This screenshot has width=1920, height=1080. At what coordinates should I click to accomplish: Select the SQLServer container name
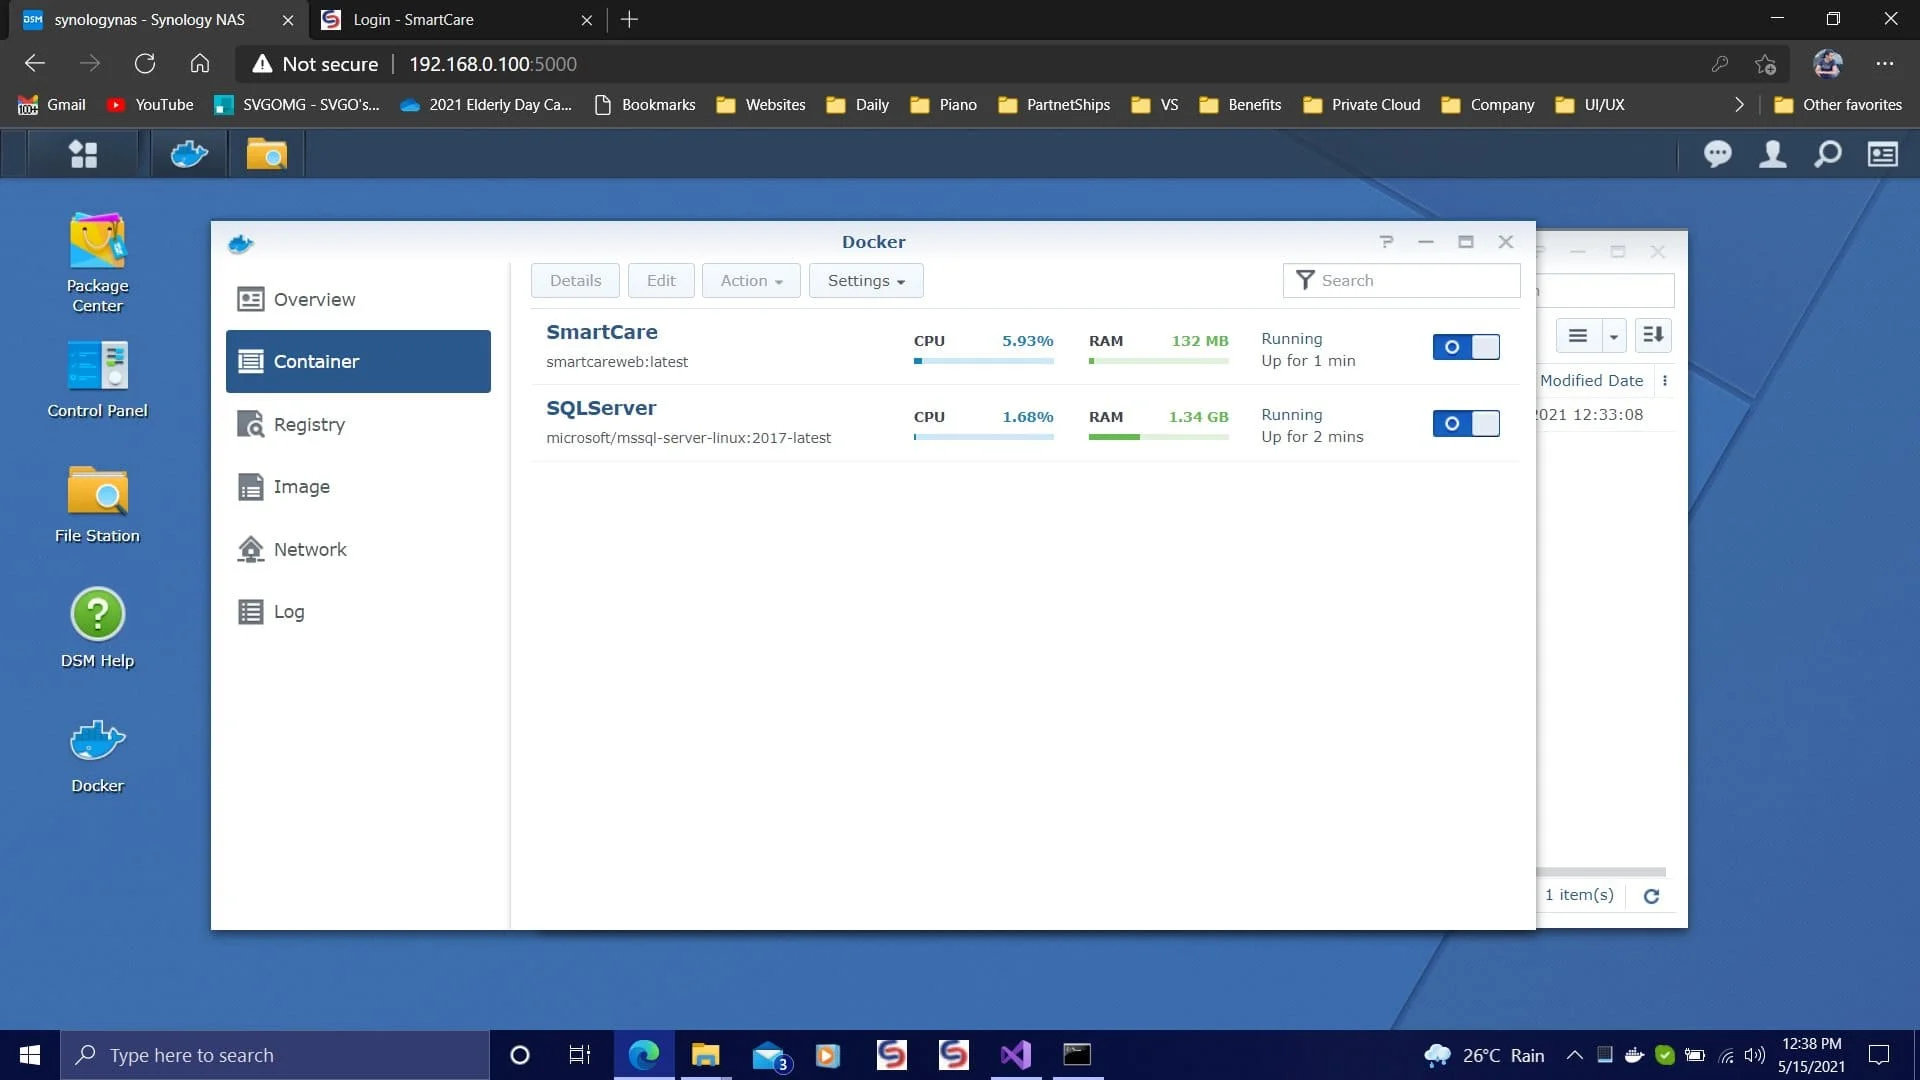pyautogui.click(x=601, y=408)
